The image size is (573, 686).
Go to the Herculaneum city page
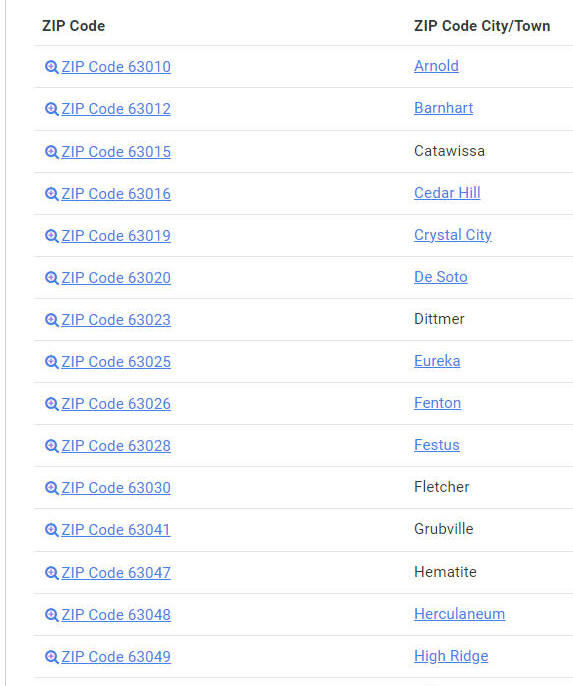pos(459,614)
